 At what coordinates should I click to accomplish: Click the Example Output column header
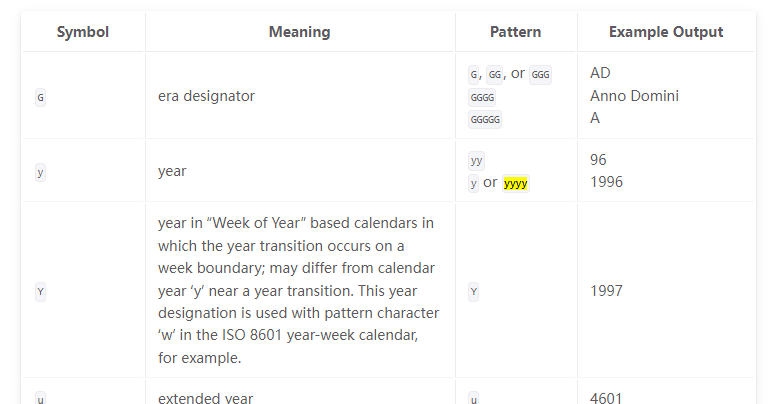tap(666, 32)
